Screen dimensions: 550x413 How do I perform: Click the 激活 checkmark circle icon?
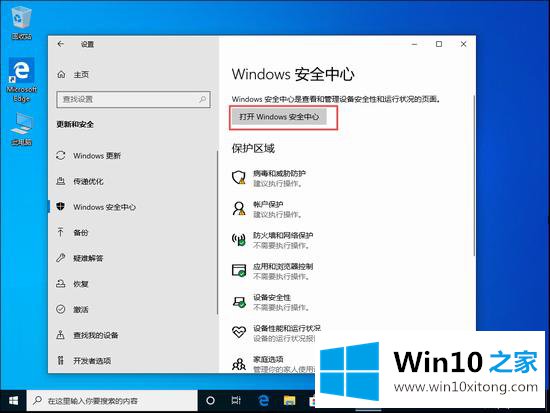tap(61, 309)
